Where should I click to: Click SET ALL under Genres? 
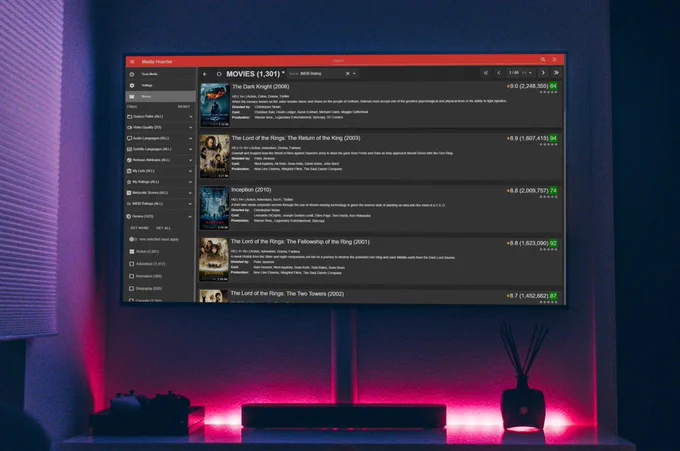163,228
